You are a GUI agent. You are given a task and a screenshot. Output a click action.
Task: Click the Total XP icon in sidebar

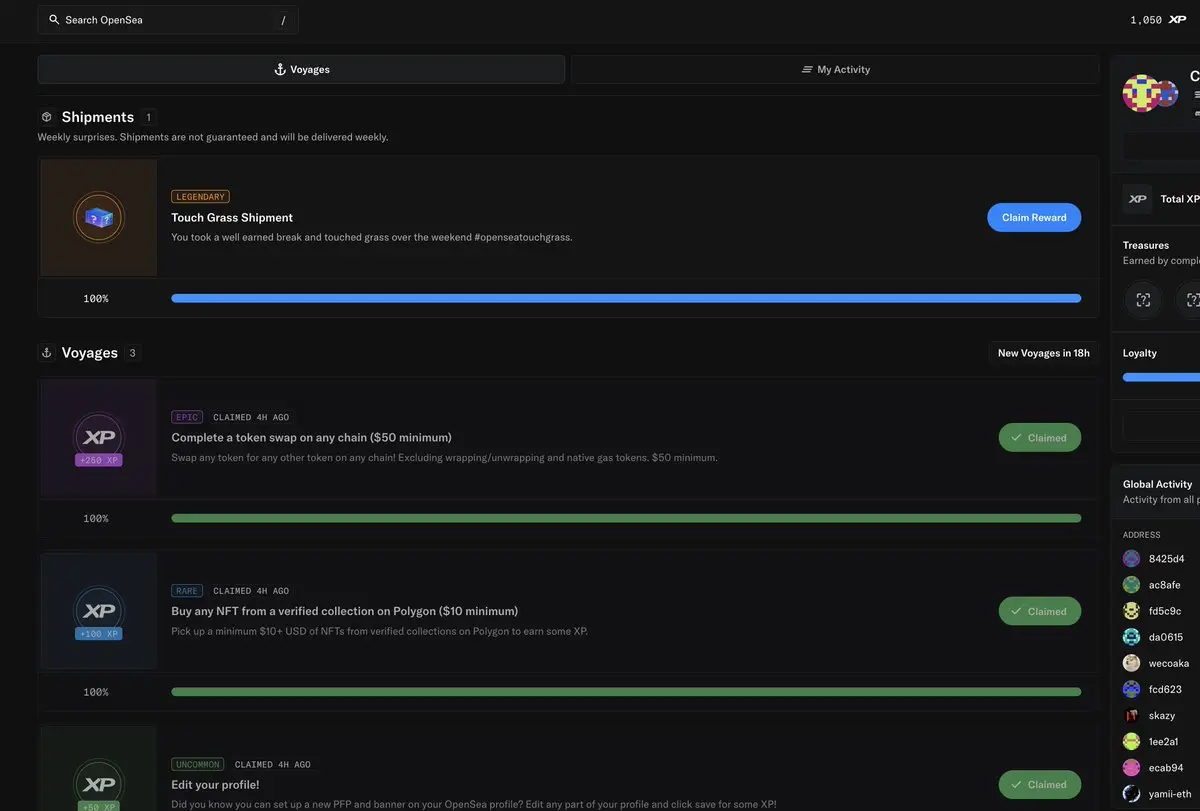[1137, 199]
